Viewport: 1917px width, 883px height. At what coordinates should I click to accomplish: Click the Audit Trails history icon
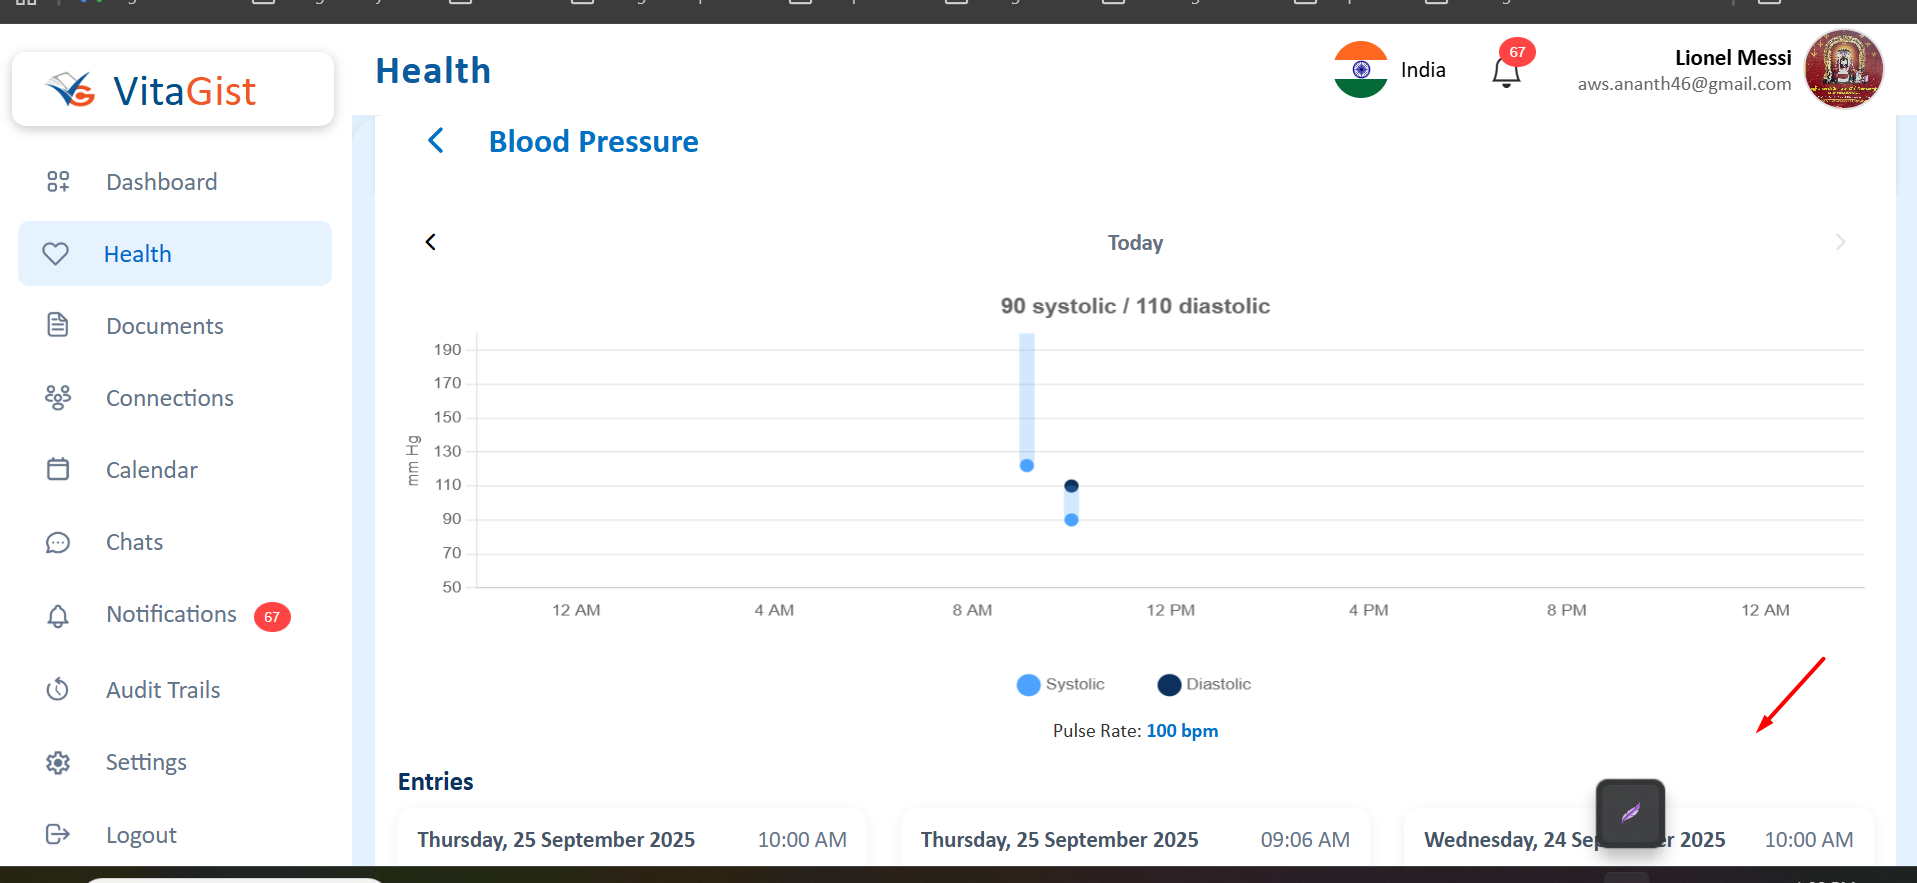(58, 689)
